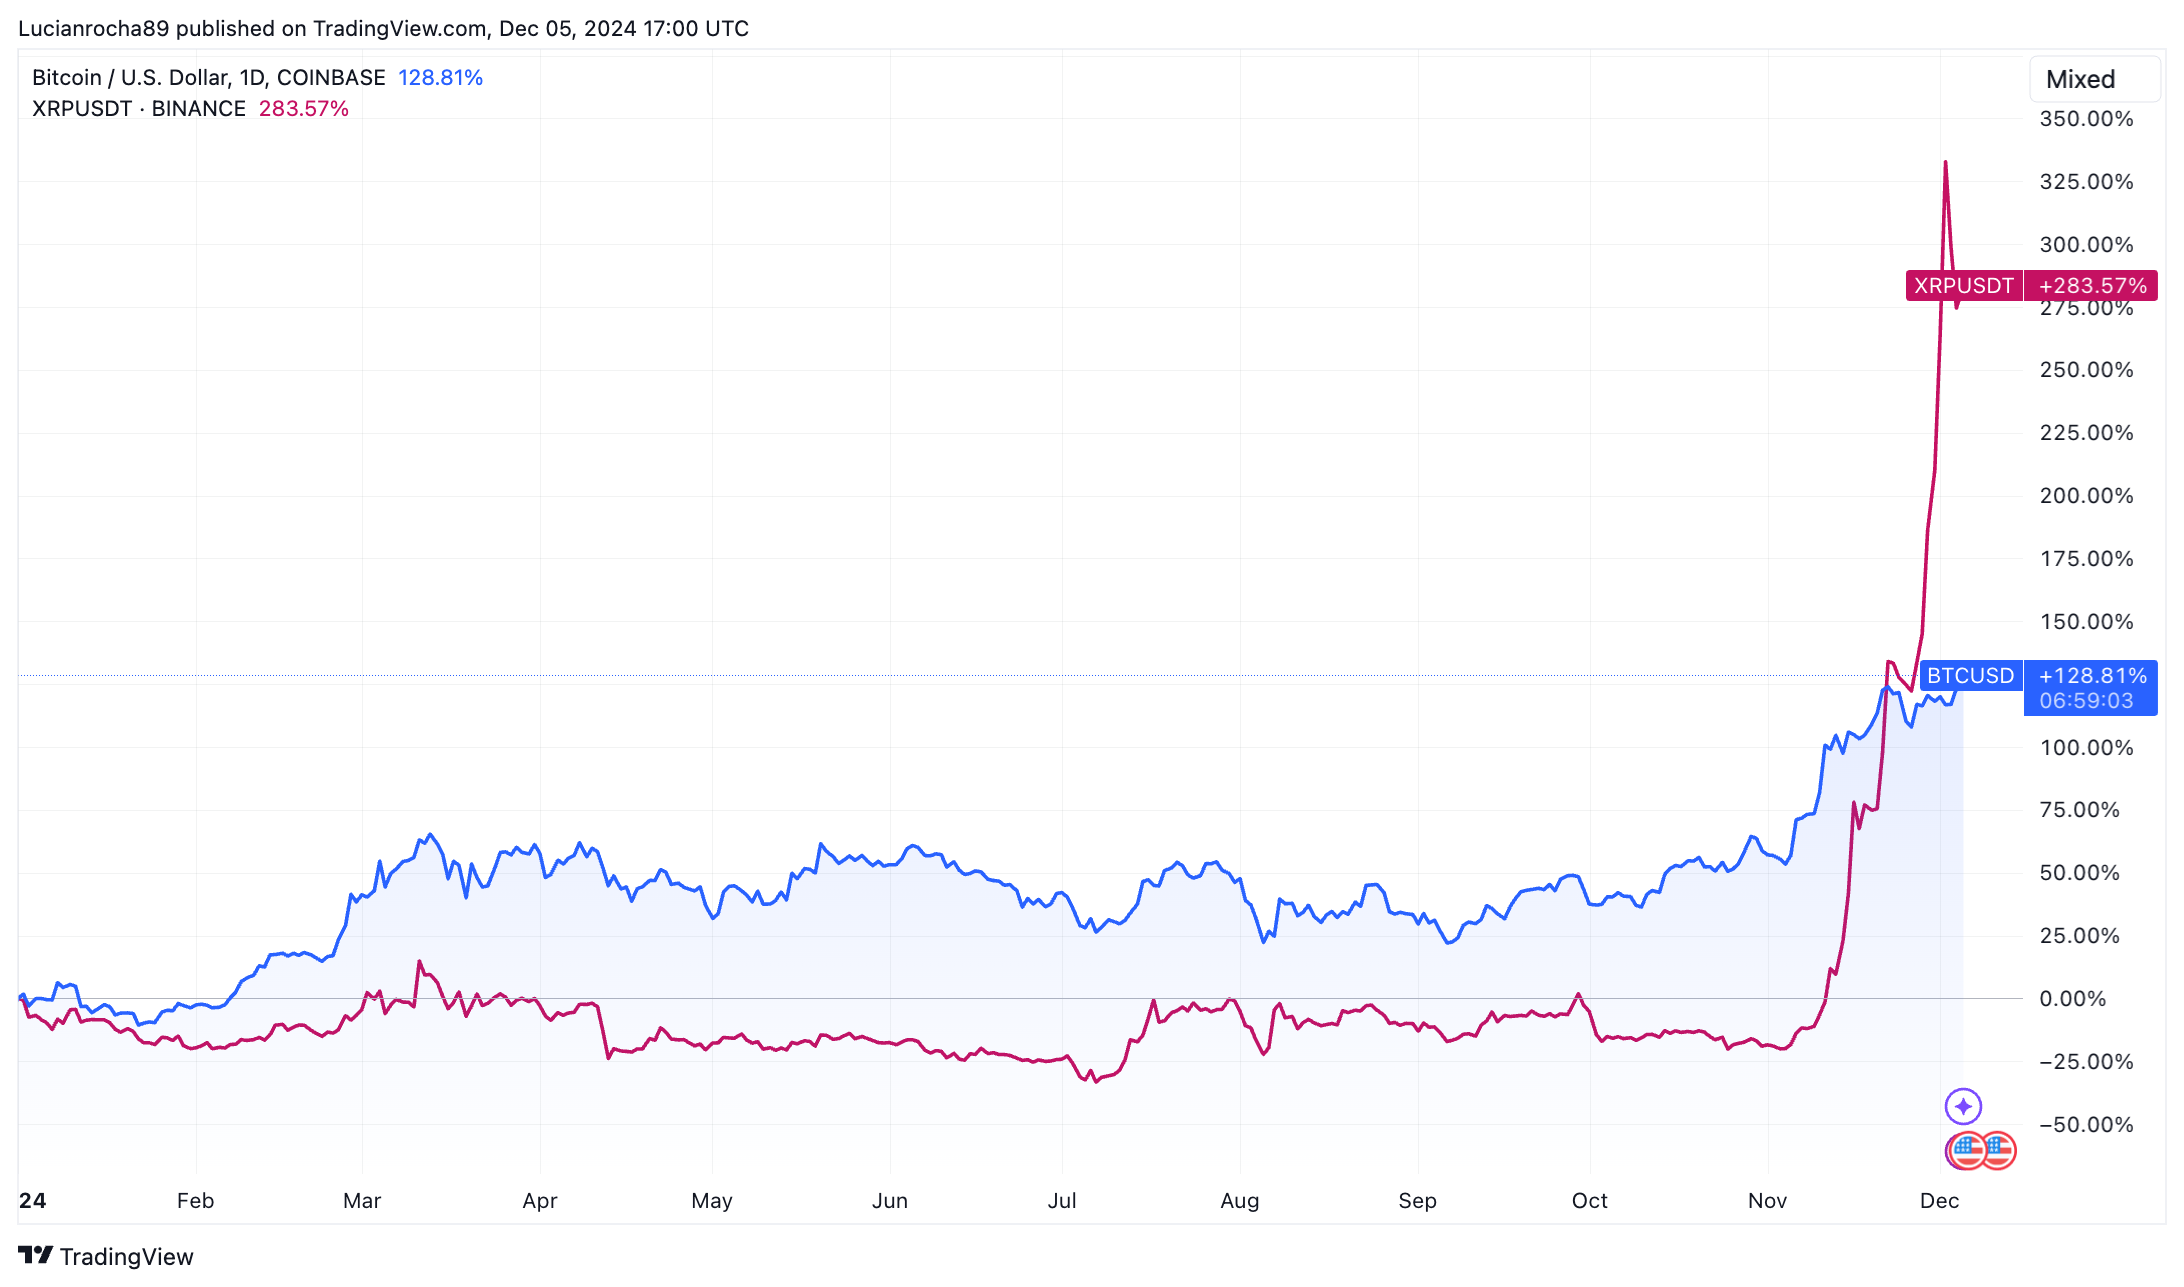Click the Jul label on time axis
Viewport: 2184px width, 1287px height.
1062,1201
